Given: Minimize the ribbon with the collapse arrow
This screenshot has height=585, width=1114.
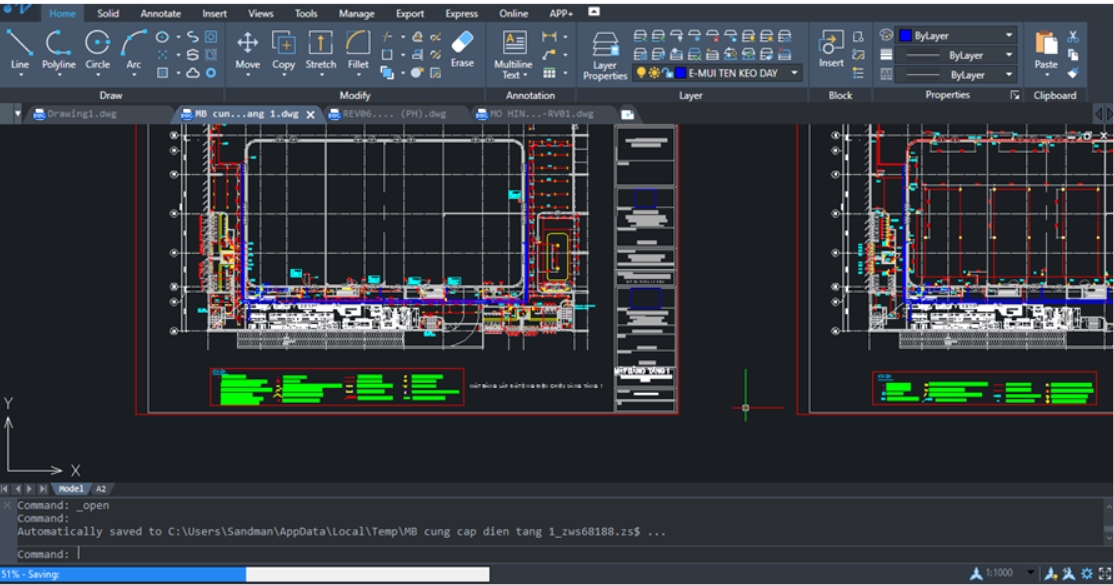Looking at the screenshot, I should pyautogui.click(x=595, y=11).
